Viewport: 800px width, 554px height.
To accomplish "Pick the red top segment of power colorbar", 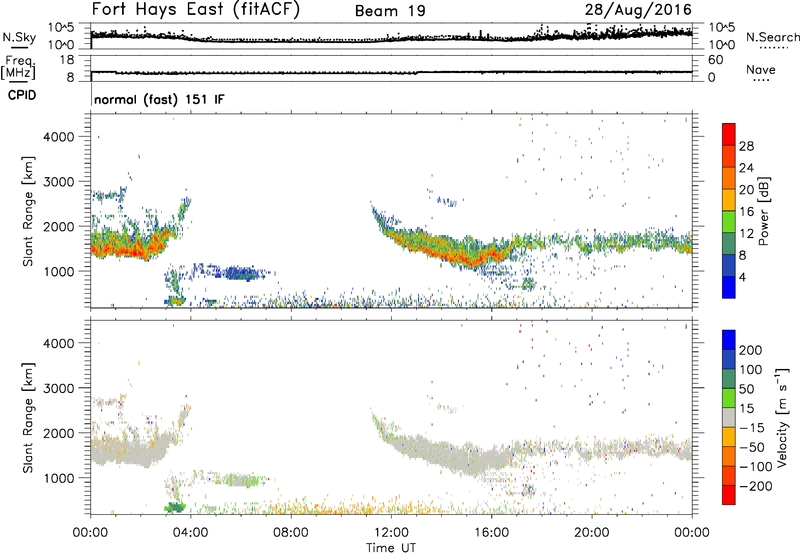I will 729,134.
